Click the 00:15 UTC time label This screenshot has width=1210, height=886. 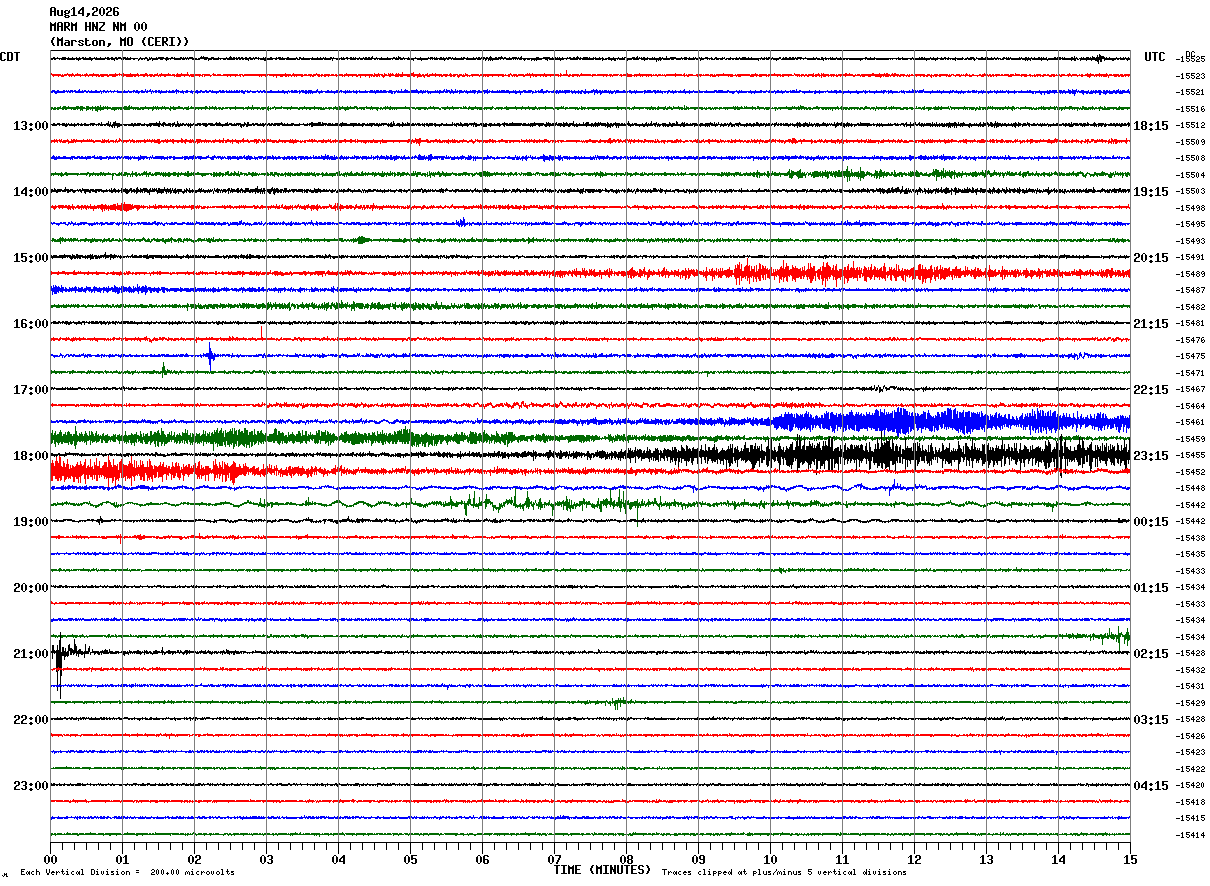[x=1151, y=522]
